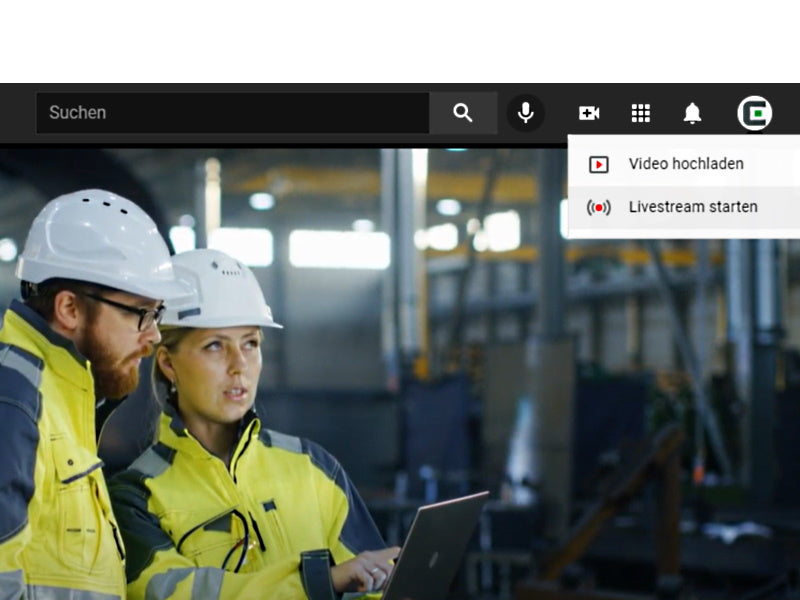The width and height of the screenshot is (800, 600).
Task: Select the Video hochladen menu entry
Action: click(x=685, y=164)
